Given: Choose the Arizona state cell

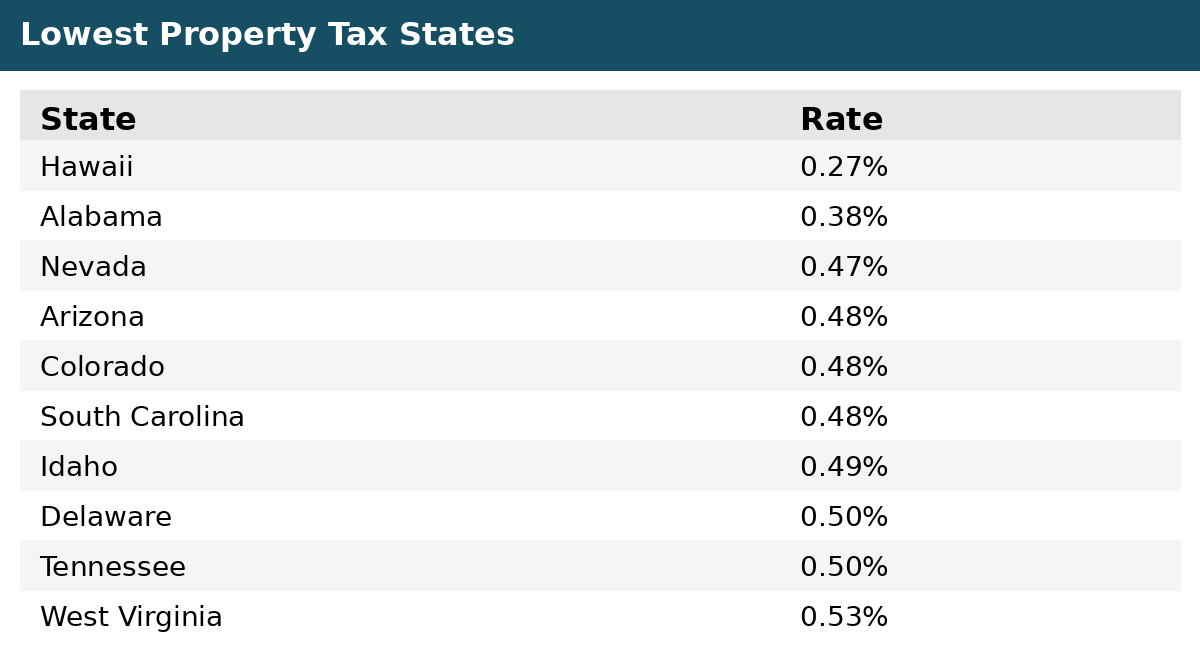Looking at the screenshot, I should [x=92, y=317].
